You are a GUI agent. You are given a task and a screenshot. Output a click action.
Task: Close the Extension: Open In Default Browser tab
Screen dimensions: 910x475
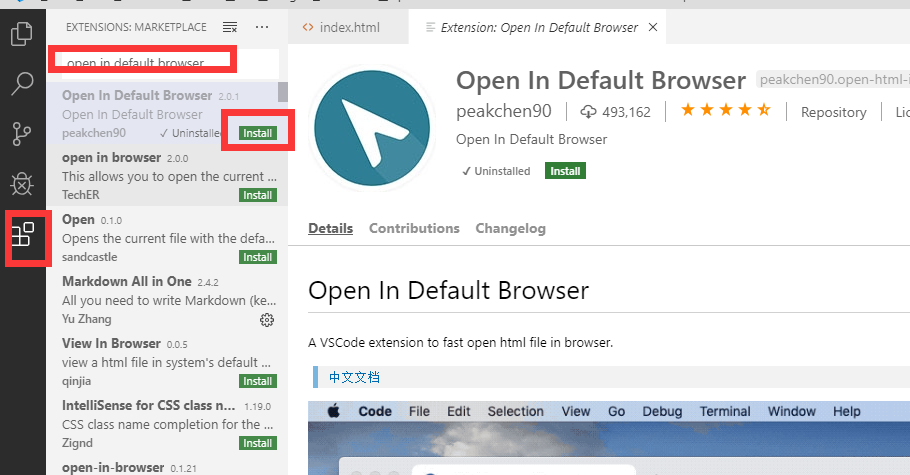click(653, 27)
